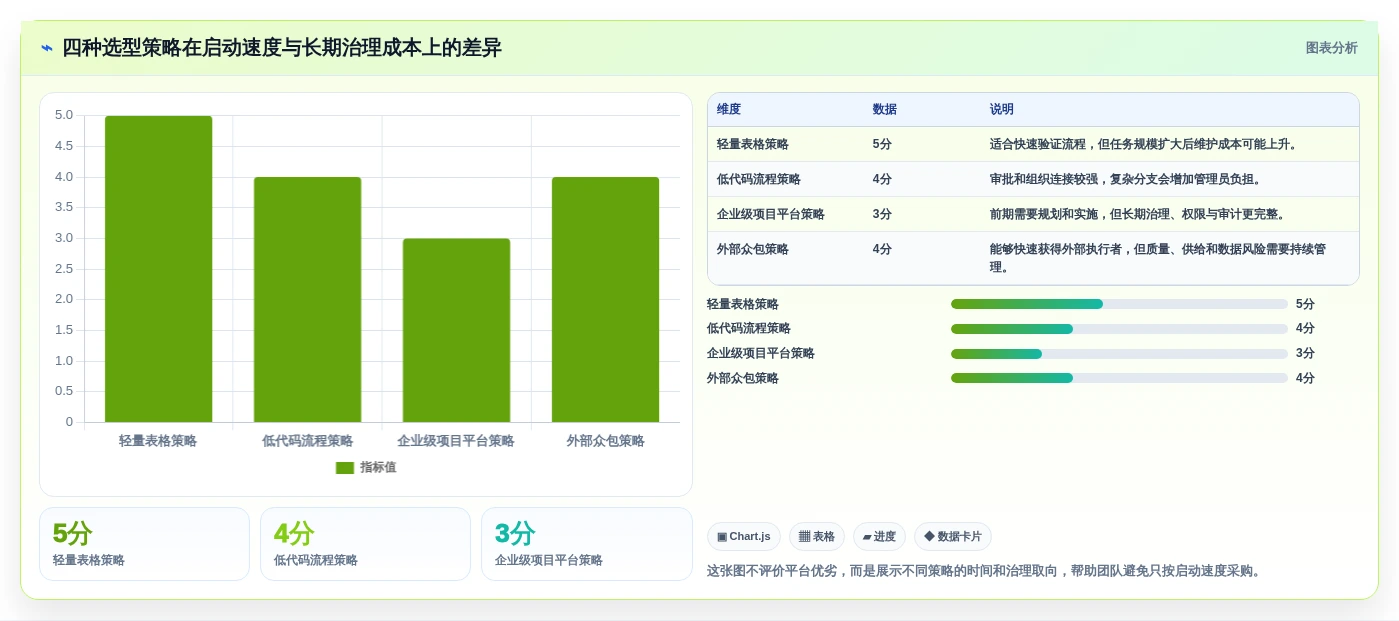This screenshot has height=621, width=1399.
Task: Click the 企业级项目平台策略 progress row label
Action: (x=761, y=354)
